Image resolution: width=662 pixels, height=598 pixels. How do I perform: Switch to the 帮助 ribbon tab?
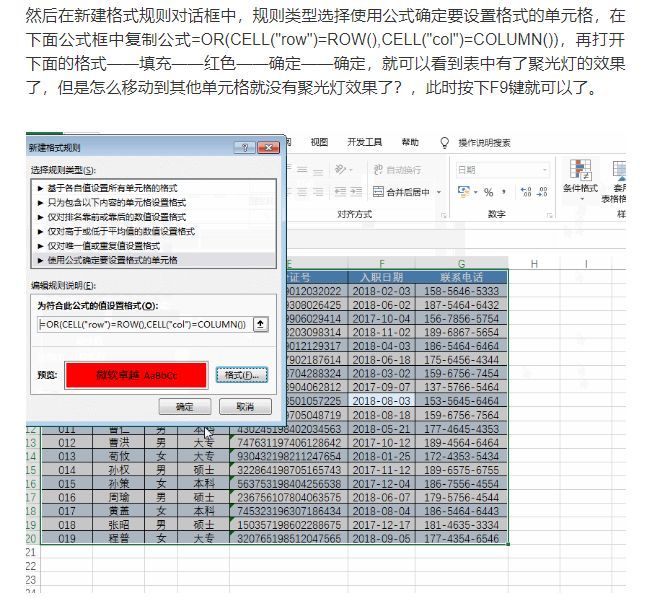[410, 142]
